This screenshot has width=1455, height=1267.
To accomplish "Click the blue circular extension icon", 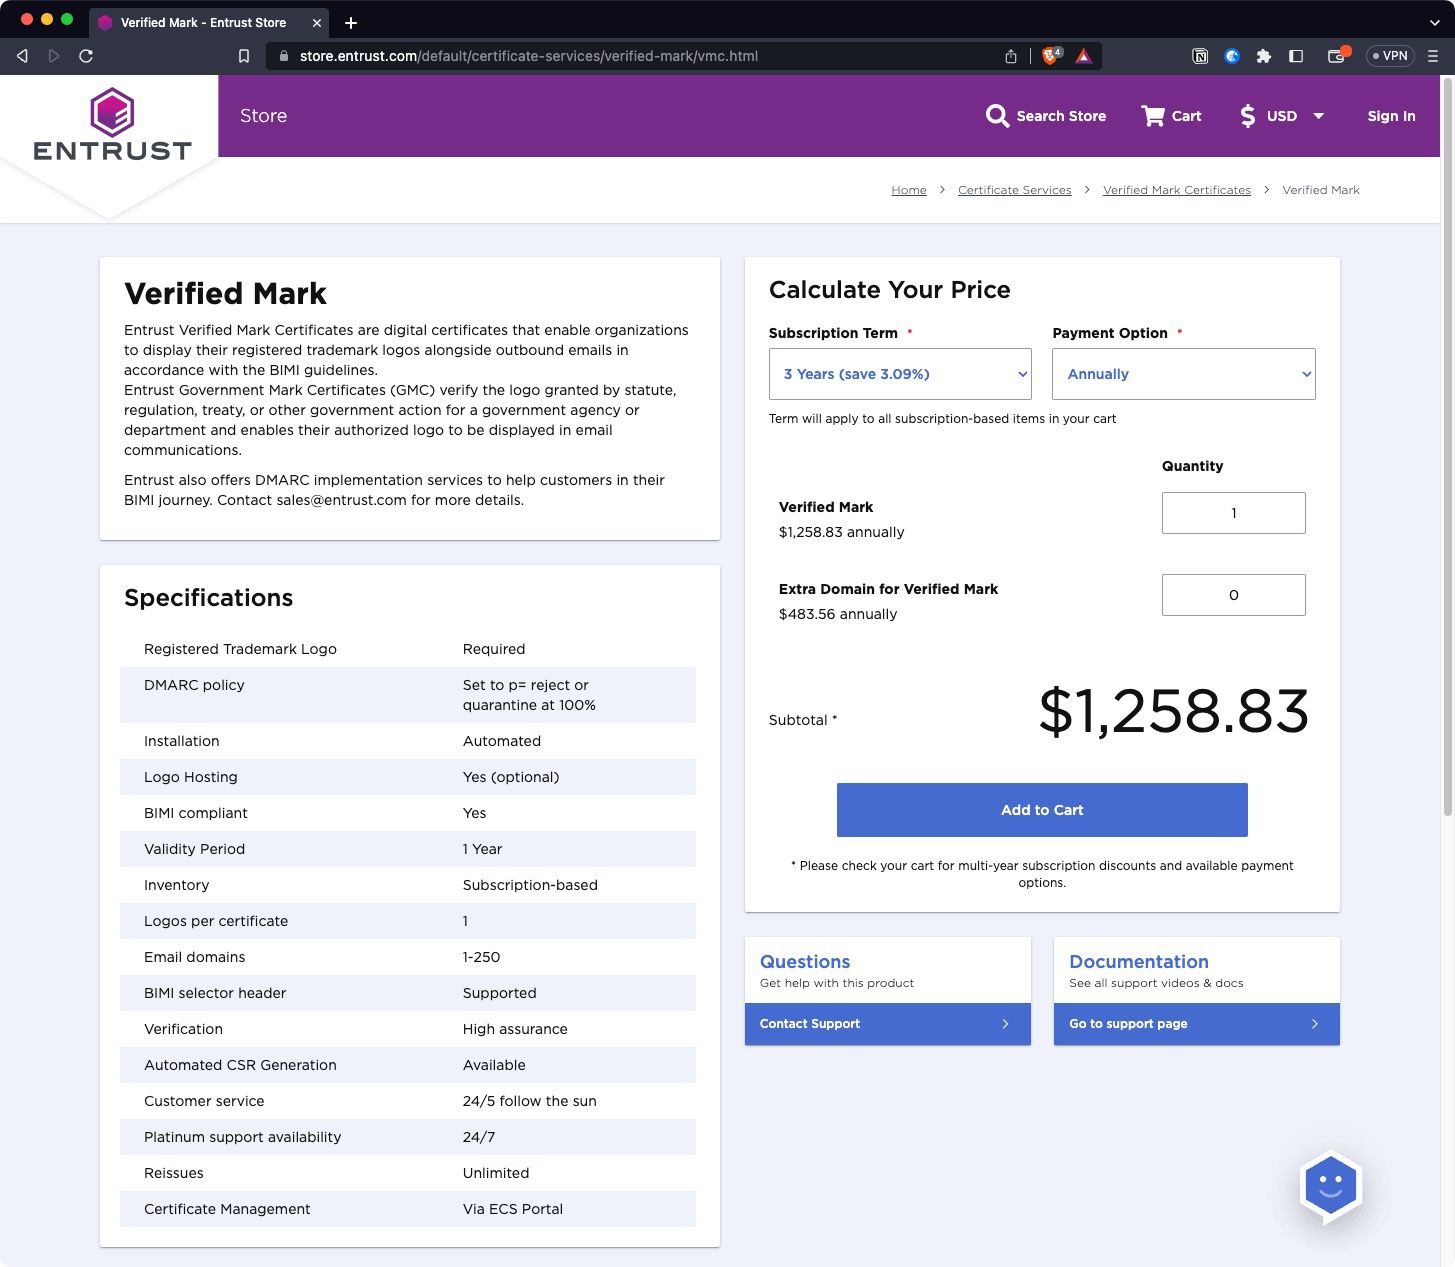I will (x=1232, y=56).
